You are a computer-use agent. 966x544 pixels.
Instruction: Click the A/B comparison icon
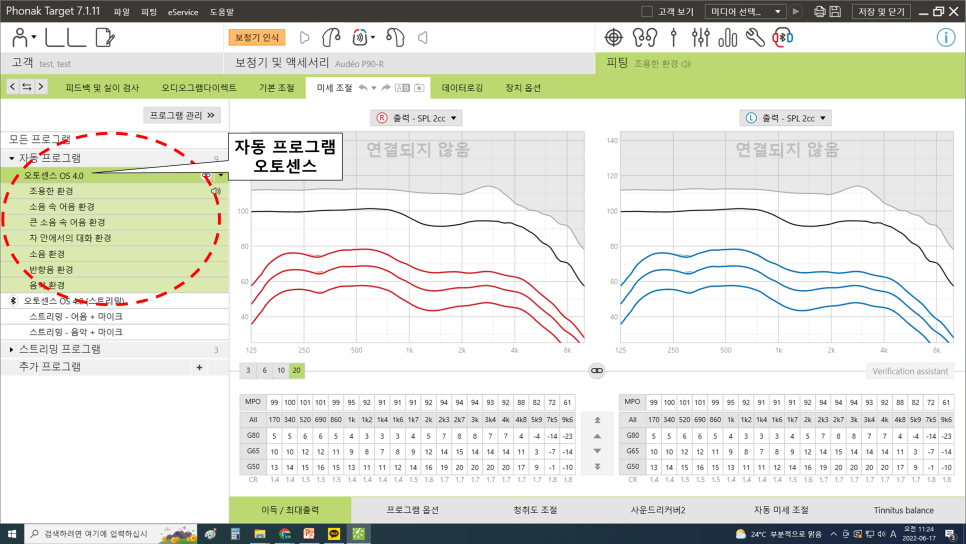point(402,87)
